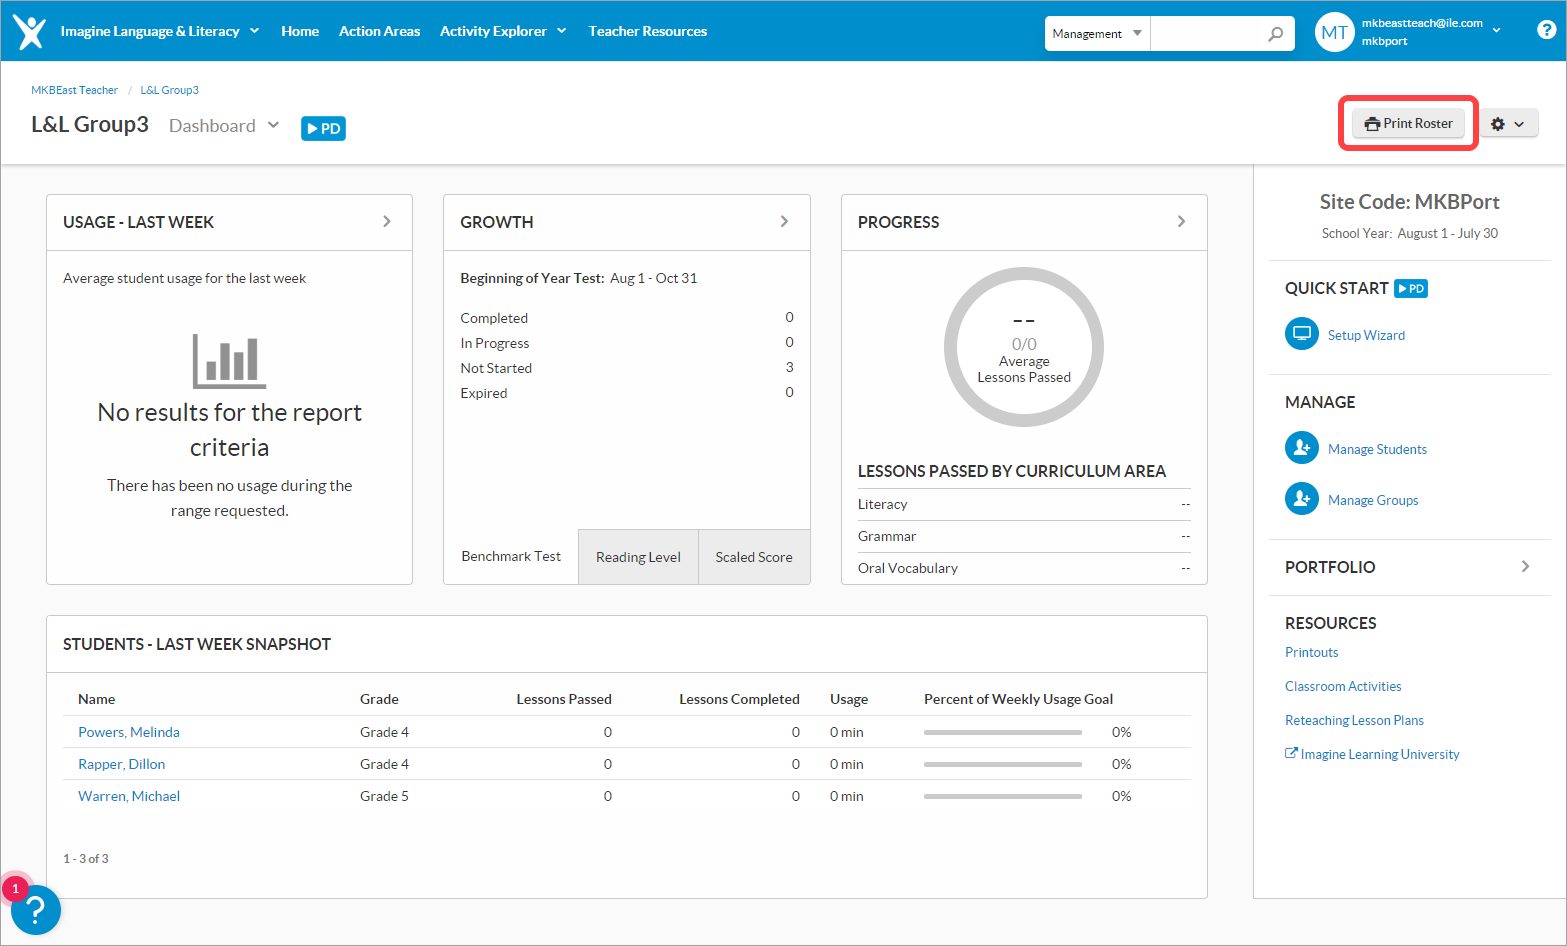Screen dimensions: 1567x946
Task: Click the MT user avatar
Action: pos(1334,33)
